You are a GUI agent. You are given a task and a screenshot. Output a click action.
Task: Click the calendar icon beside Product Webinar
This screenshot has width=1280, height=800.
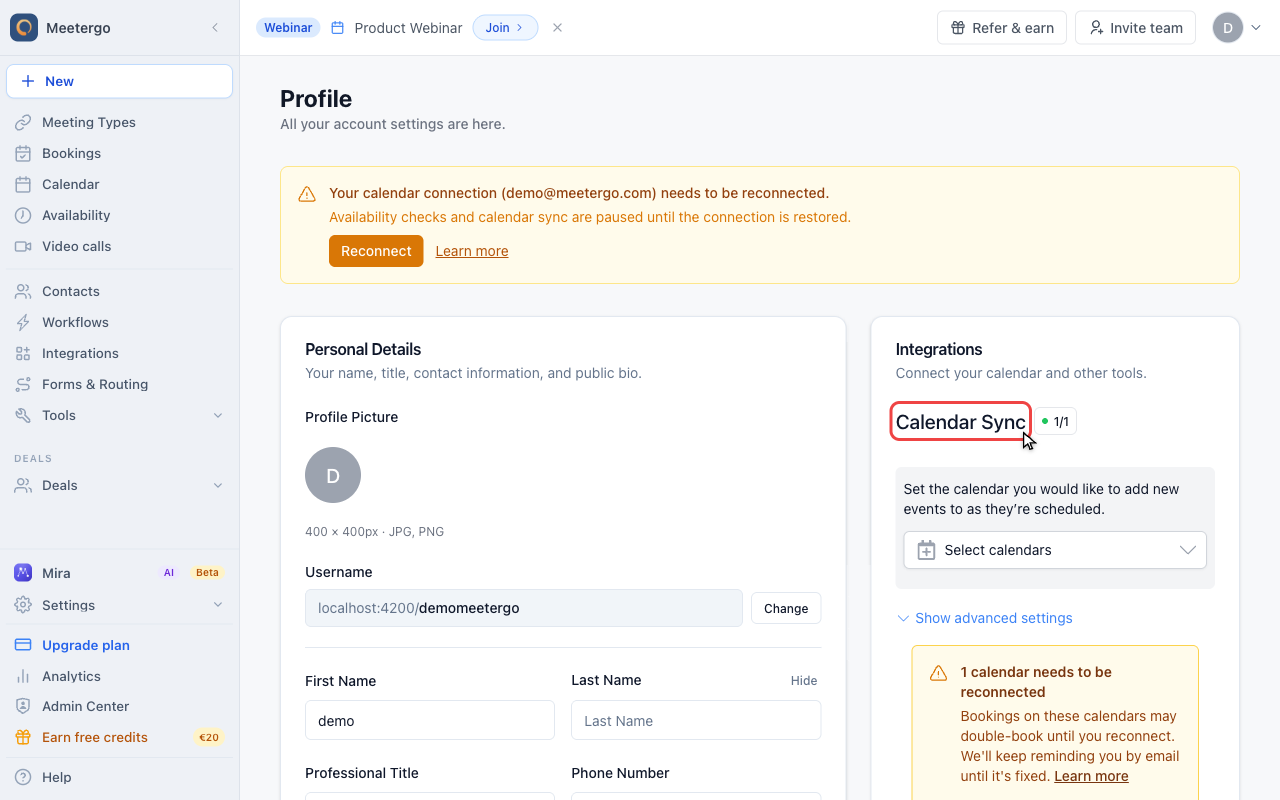338,28
